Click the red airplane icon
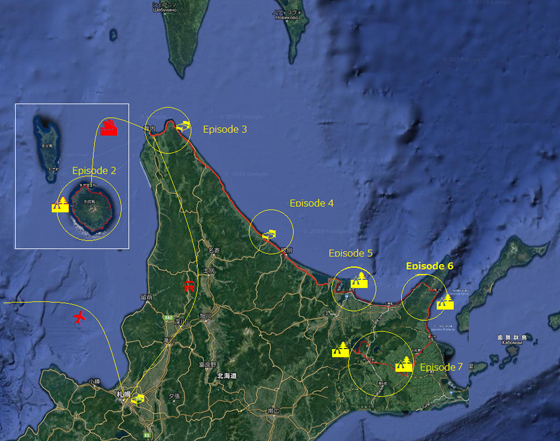Viewport: 560px width, 441px height. 79,317
